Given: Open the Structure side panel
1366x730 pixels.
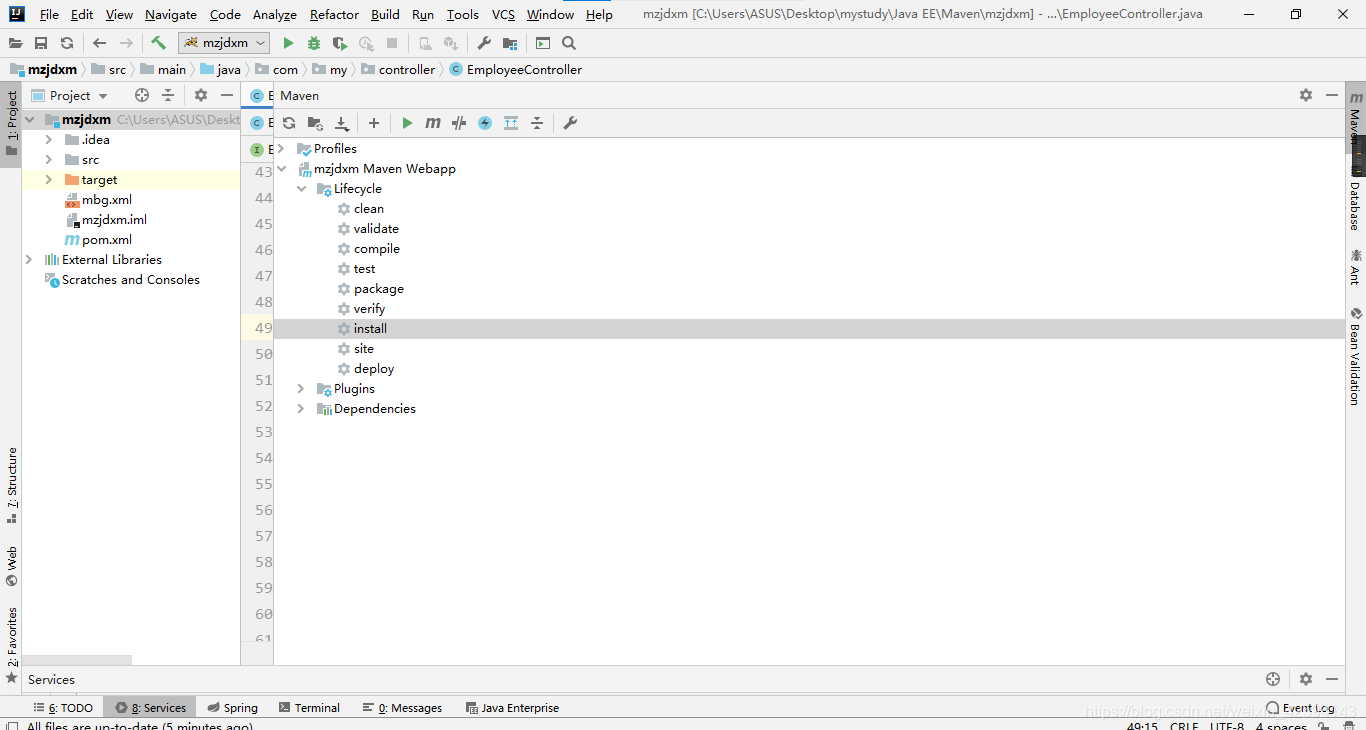Looking at the screenshot, I should pyautogui.click(x=11, y=486).
